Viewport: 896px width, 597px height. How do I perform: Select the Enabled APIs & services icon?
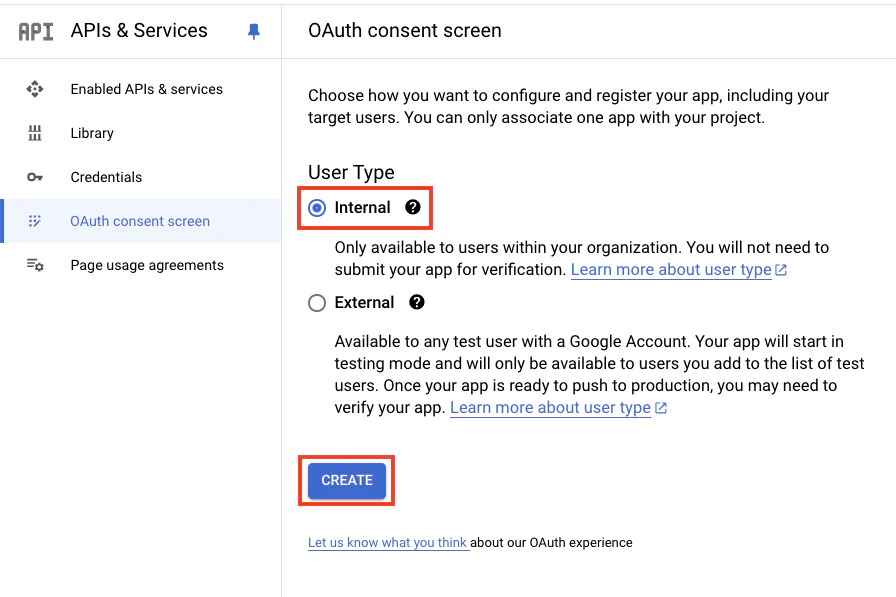pyautogui.click(x=34, y=89)
